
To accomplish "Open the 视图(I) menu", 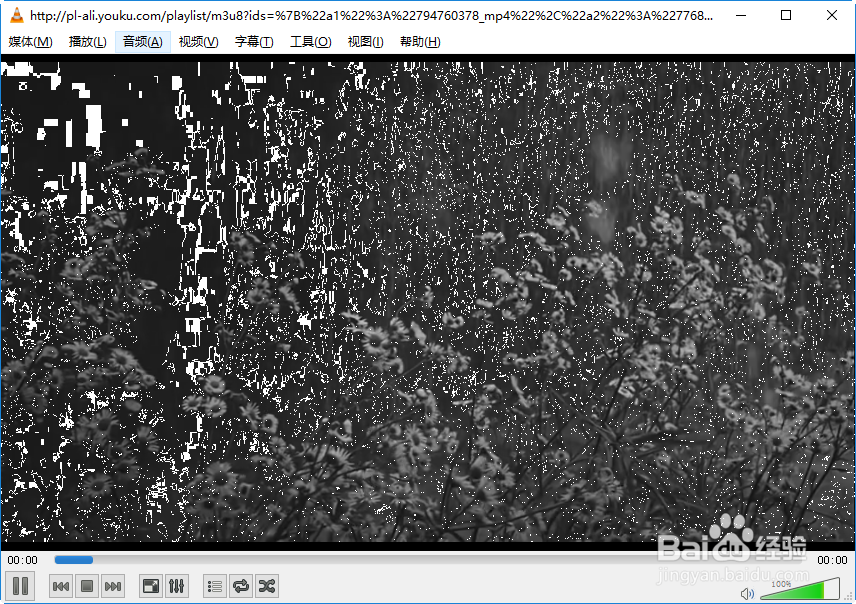I will coord(365,42).
